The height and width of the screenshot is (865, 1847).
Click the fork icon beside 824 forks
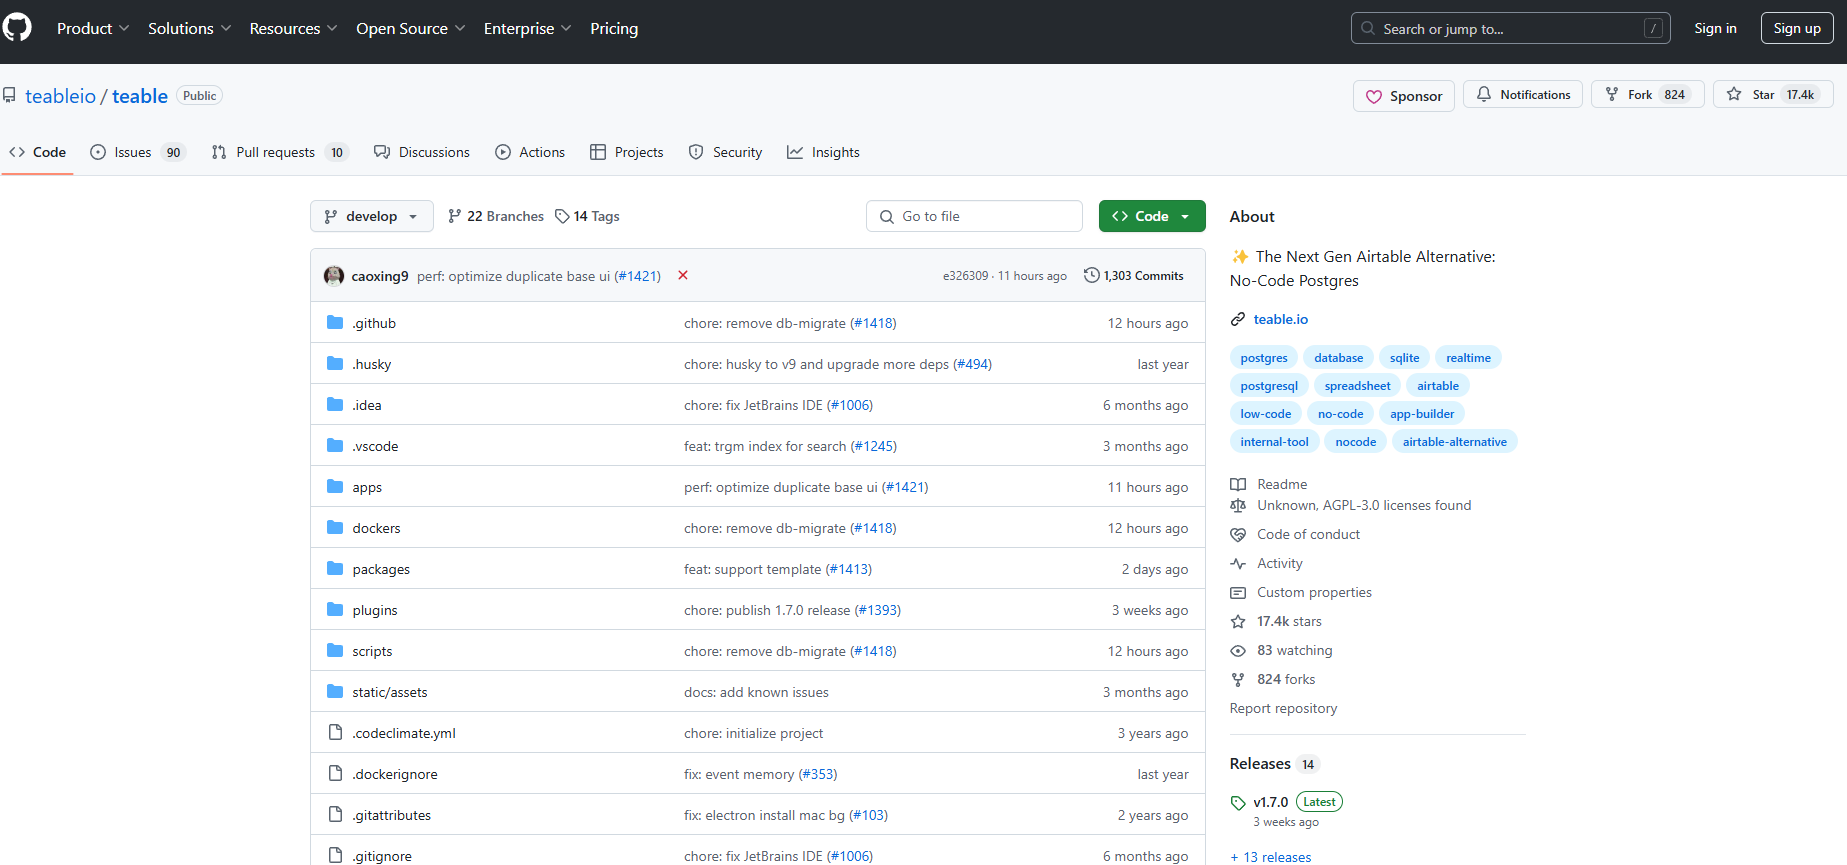1238,679
